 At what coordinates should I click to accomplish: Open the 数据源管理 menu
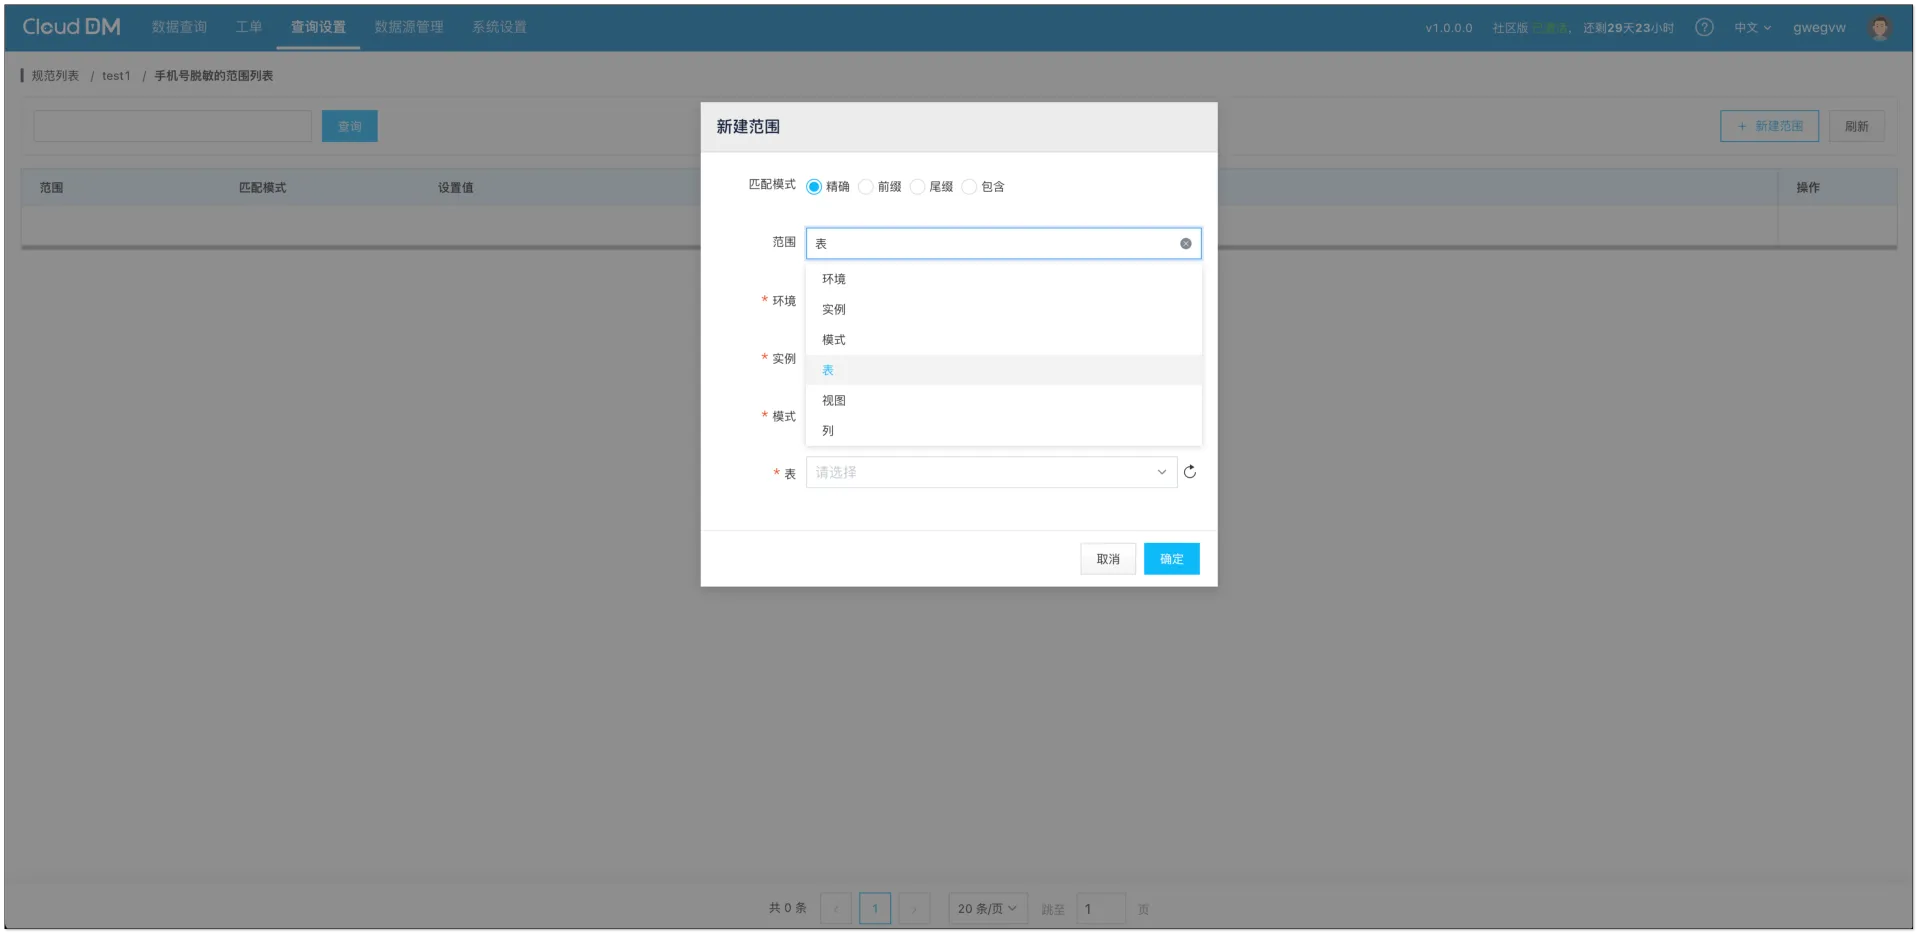point(409,27)
